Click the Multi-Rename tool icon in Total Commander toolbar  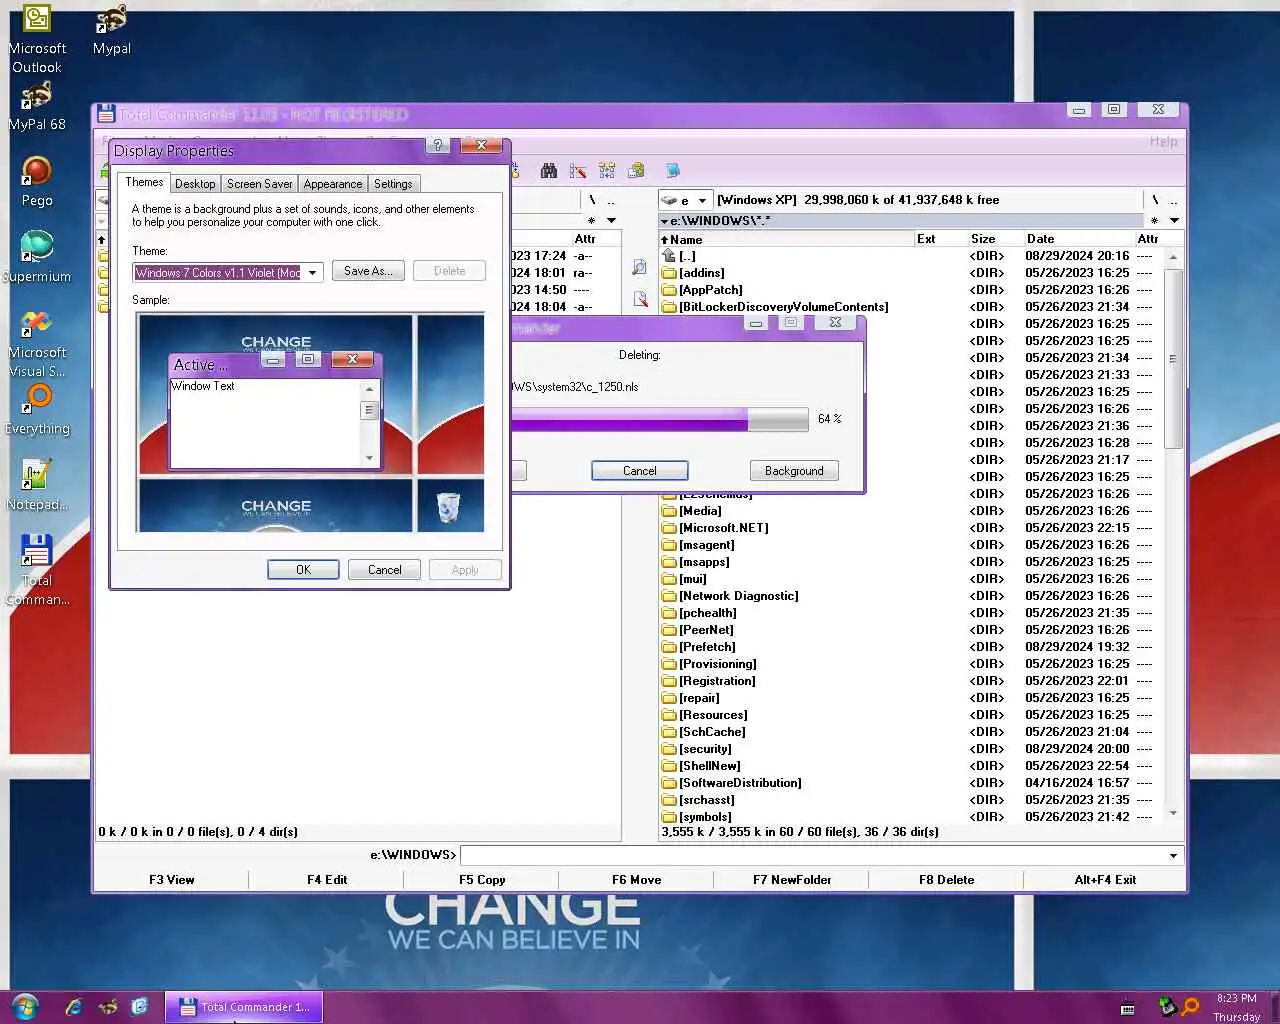(577, 171)
